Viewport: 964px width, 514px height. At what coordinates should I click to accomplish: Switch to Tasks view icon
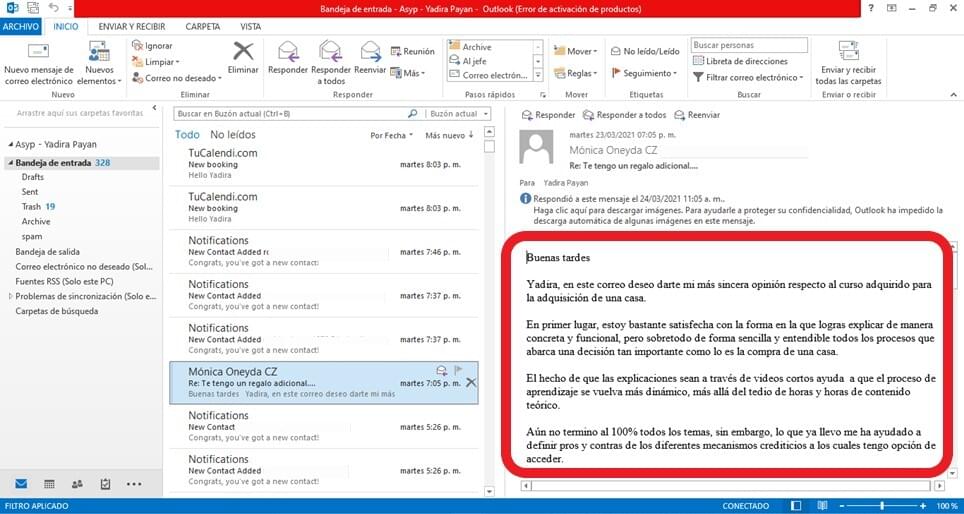click(x=105, y=484)
